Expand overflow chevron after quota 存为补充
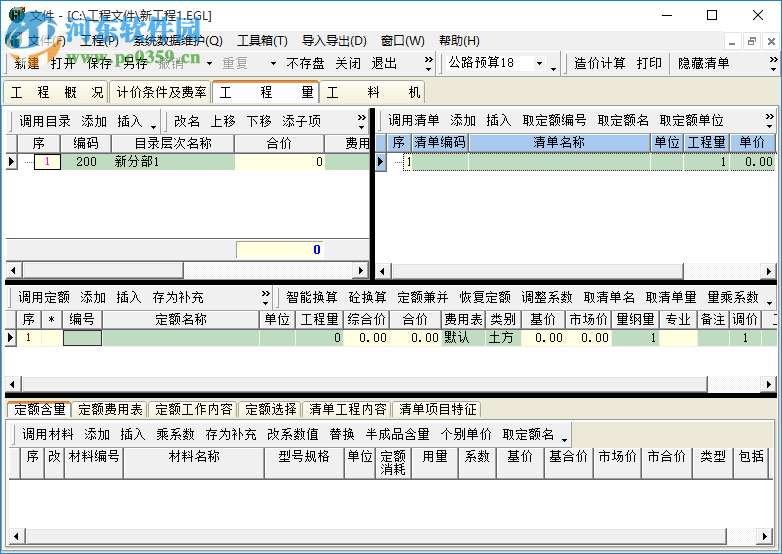 265,298
